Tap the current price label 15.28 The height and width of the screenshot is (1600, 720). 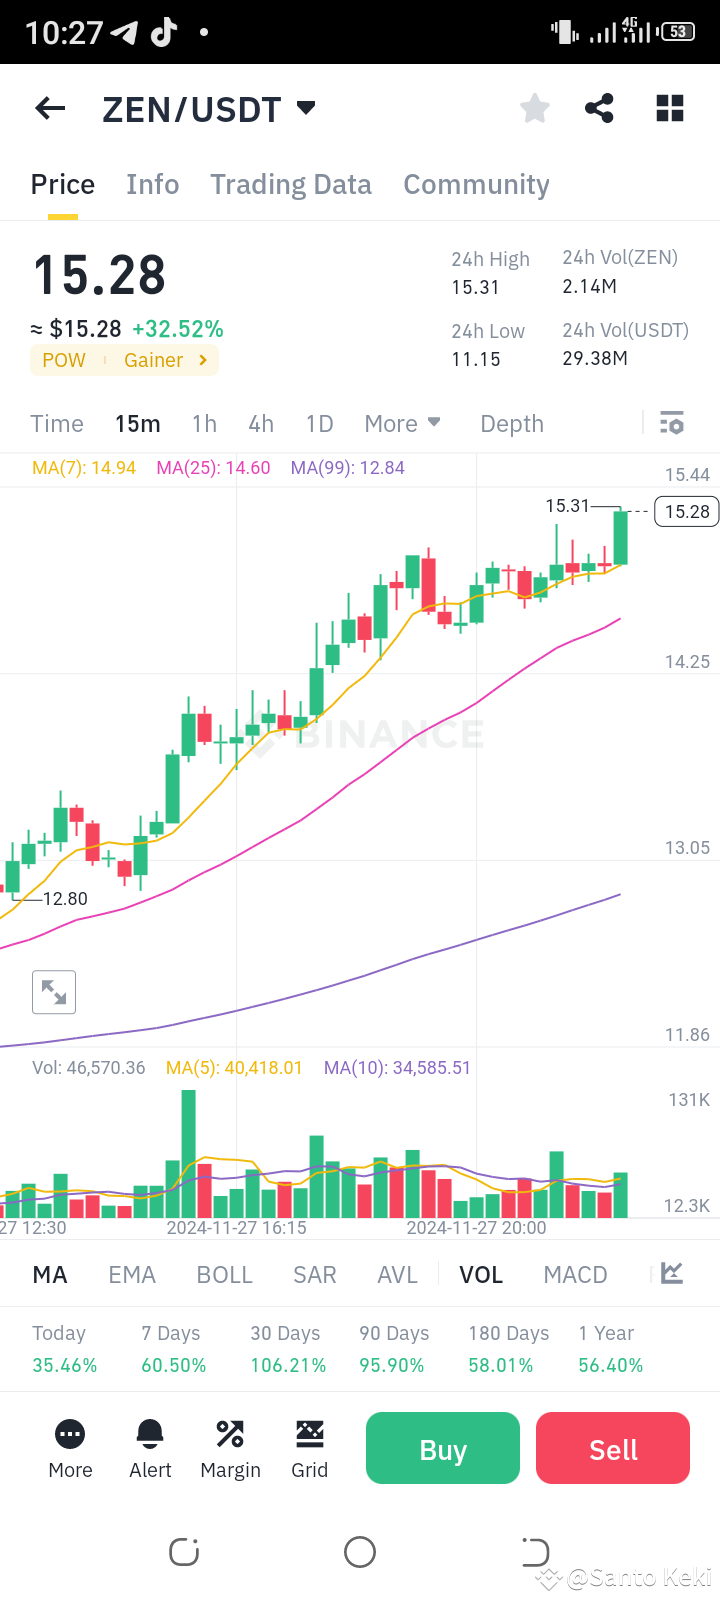click(x=685, y=511)
